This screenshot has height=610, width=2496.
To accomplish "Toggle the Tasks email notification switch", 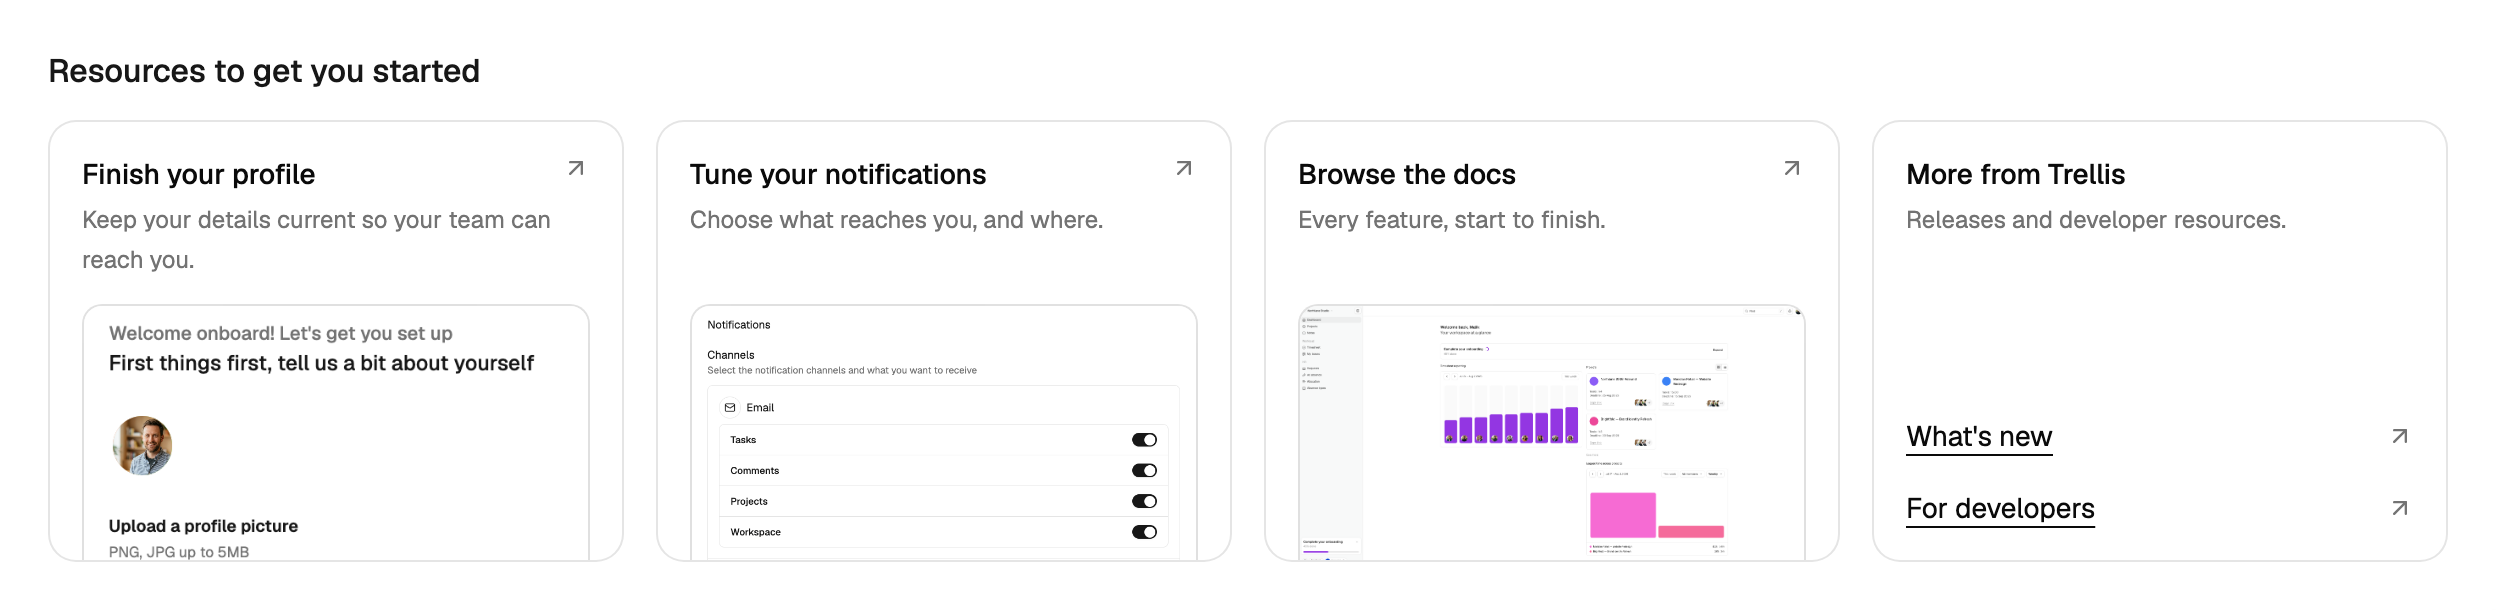I will tap(1144, 440).
